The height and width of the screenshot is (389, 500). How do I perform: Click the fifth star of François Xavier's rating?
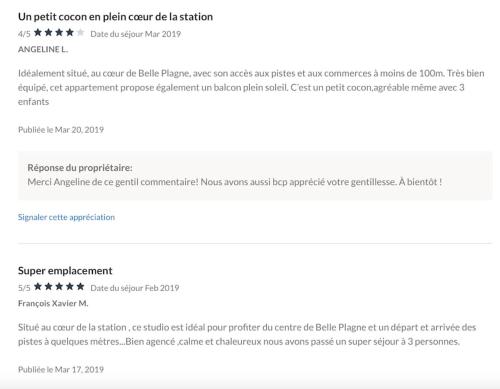pos(80,287)
